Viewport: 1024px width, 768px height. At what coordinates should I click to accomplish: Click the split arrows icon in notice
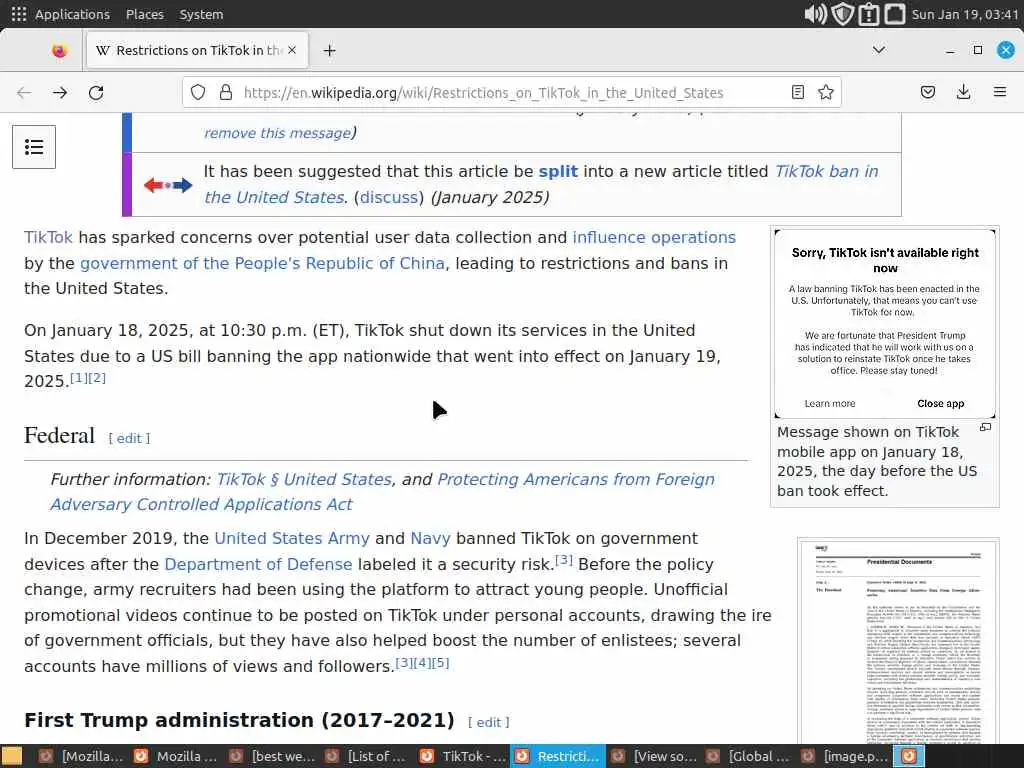tap(168, 185)
